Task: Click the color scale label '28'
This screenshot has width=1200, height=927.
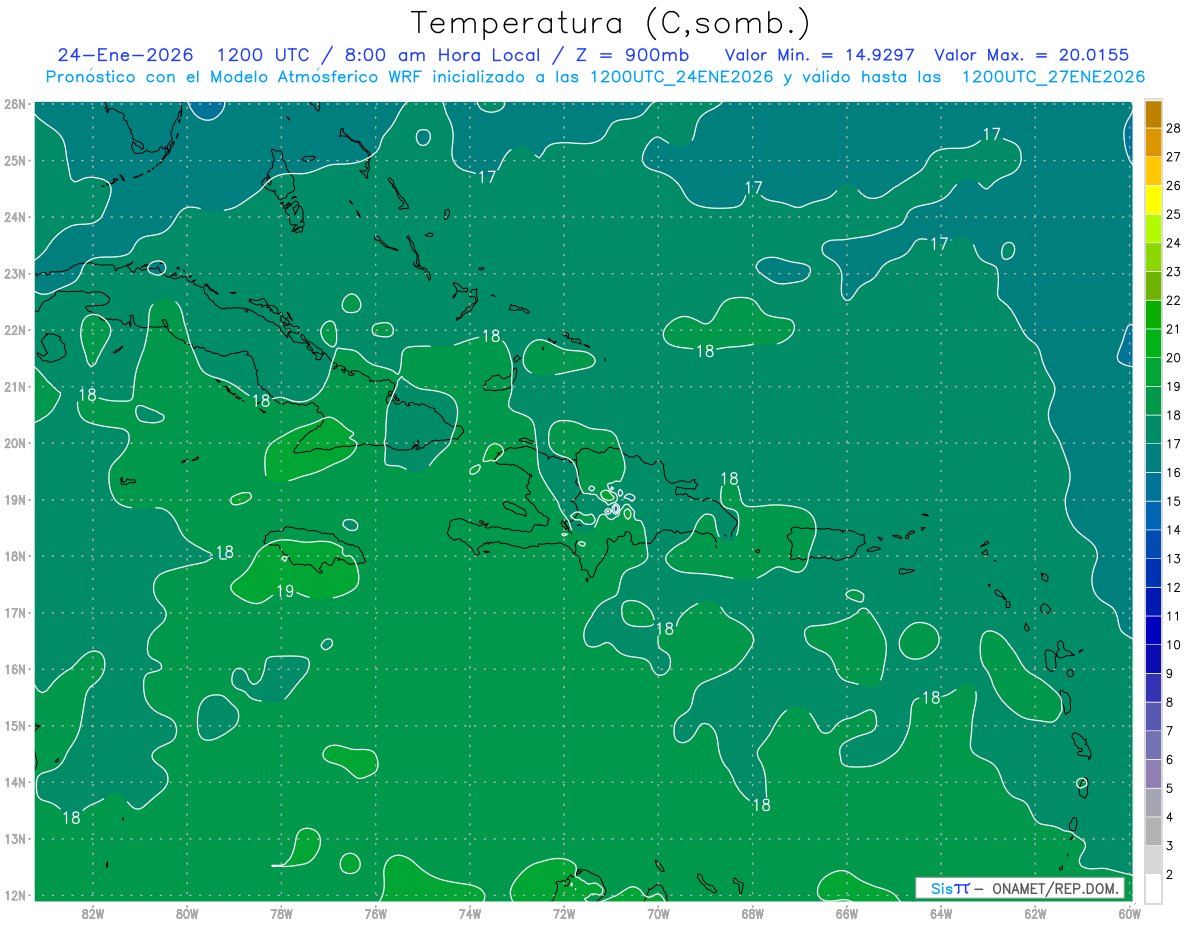Action: click(1174, 128)
